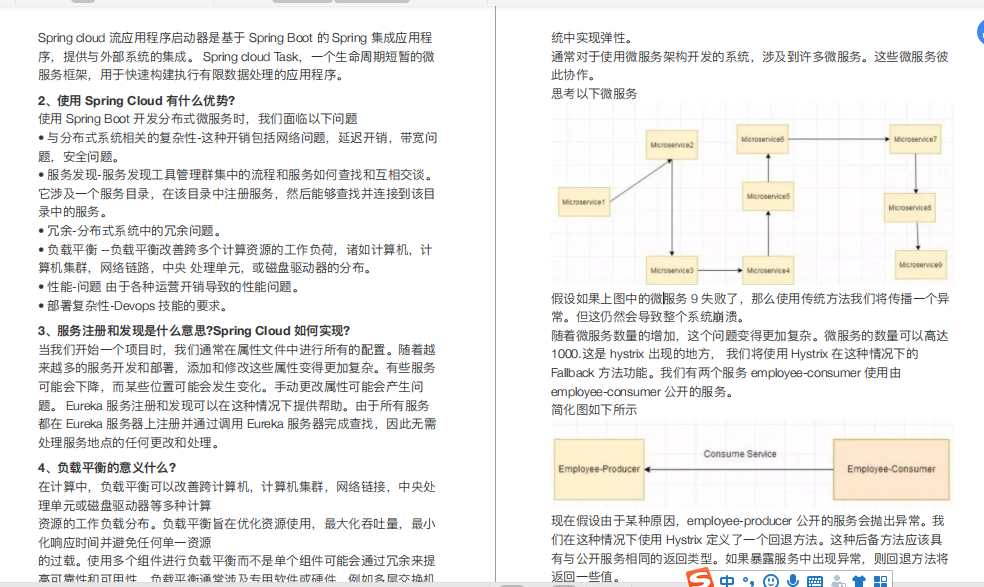Click the Microservice1 box in diagram
Screen dimensions: 984x587
584,202
